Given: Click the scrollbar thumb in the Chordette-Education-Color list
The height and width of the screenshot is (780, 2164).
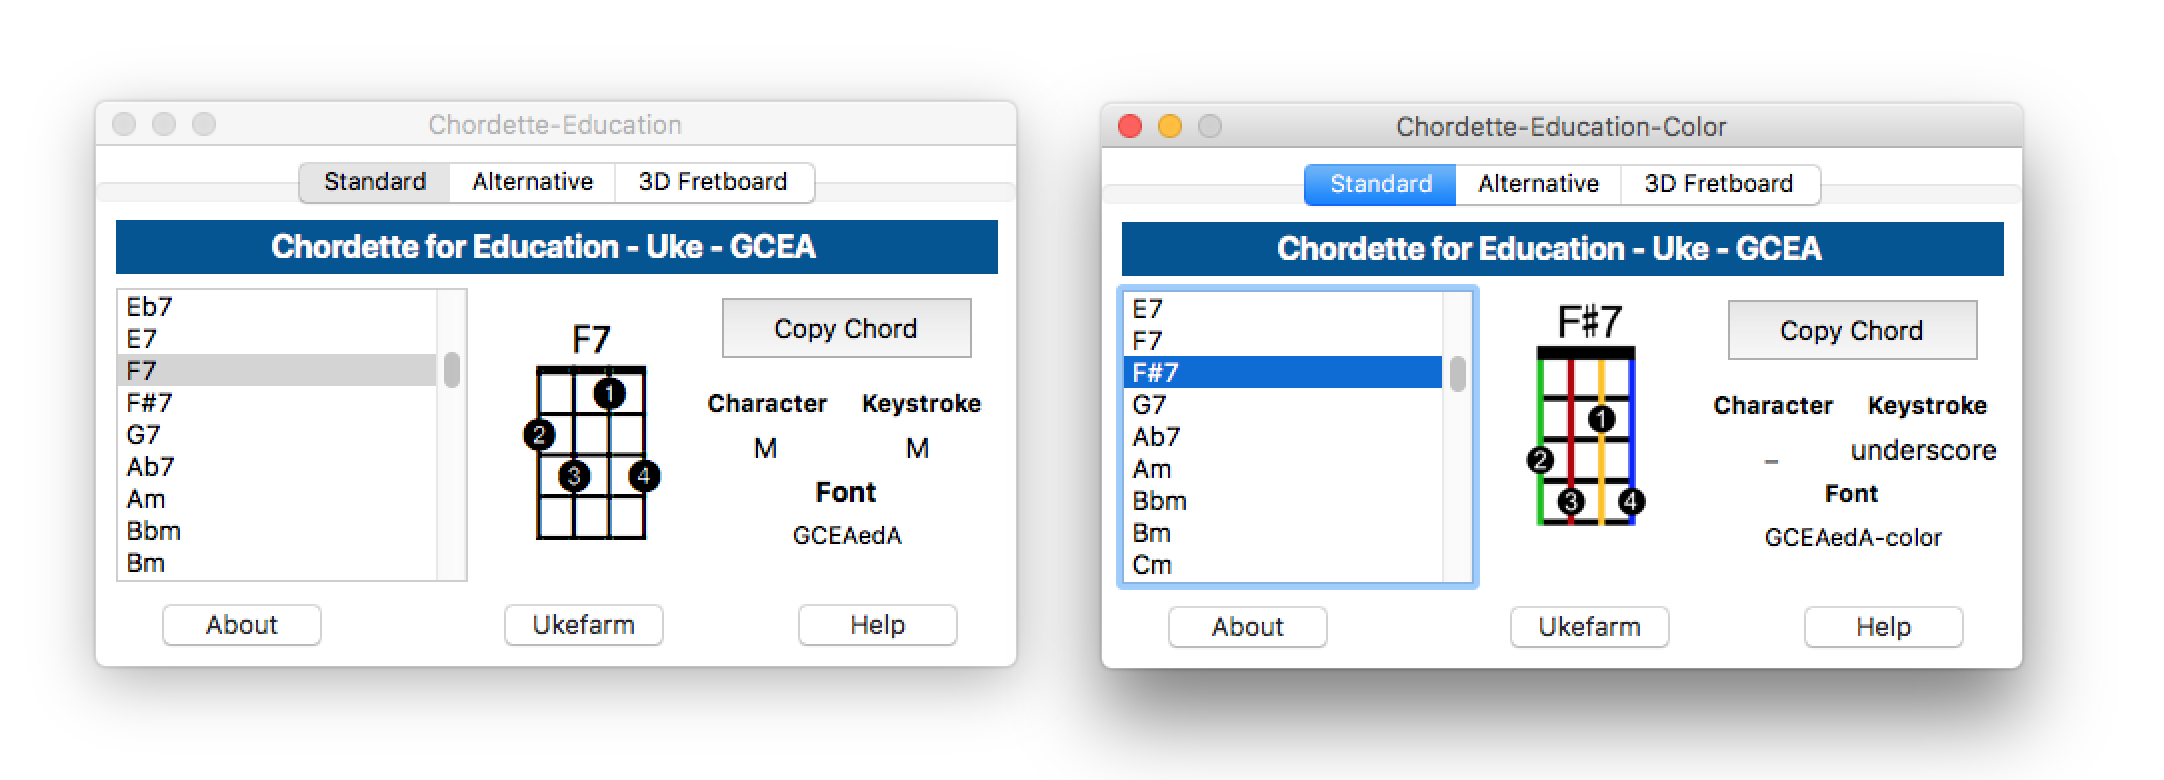Looking at the screenshot, I should click(1457, 374).
